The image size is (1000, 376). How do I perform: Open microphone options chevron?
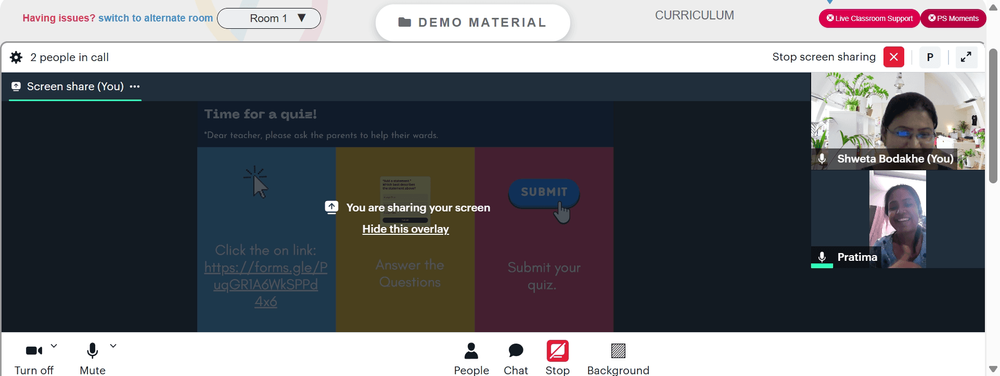(x=113, y=346)
